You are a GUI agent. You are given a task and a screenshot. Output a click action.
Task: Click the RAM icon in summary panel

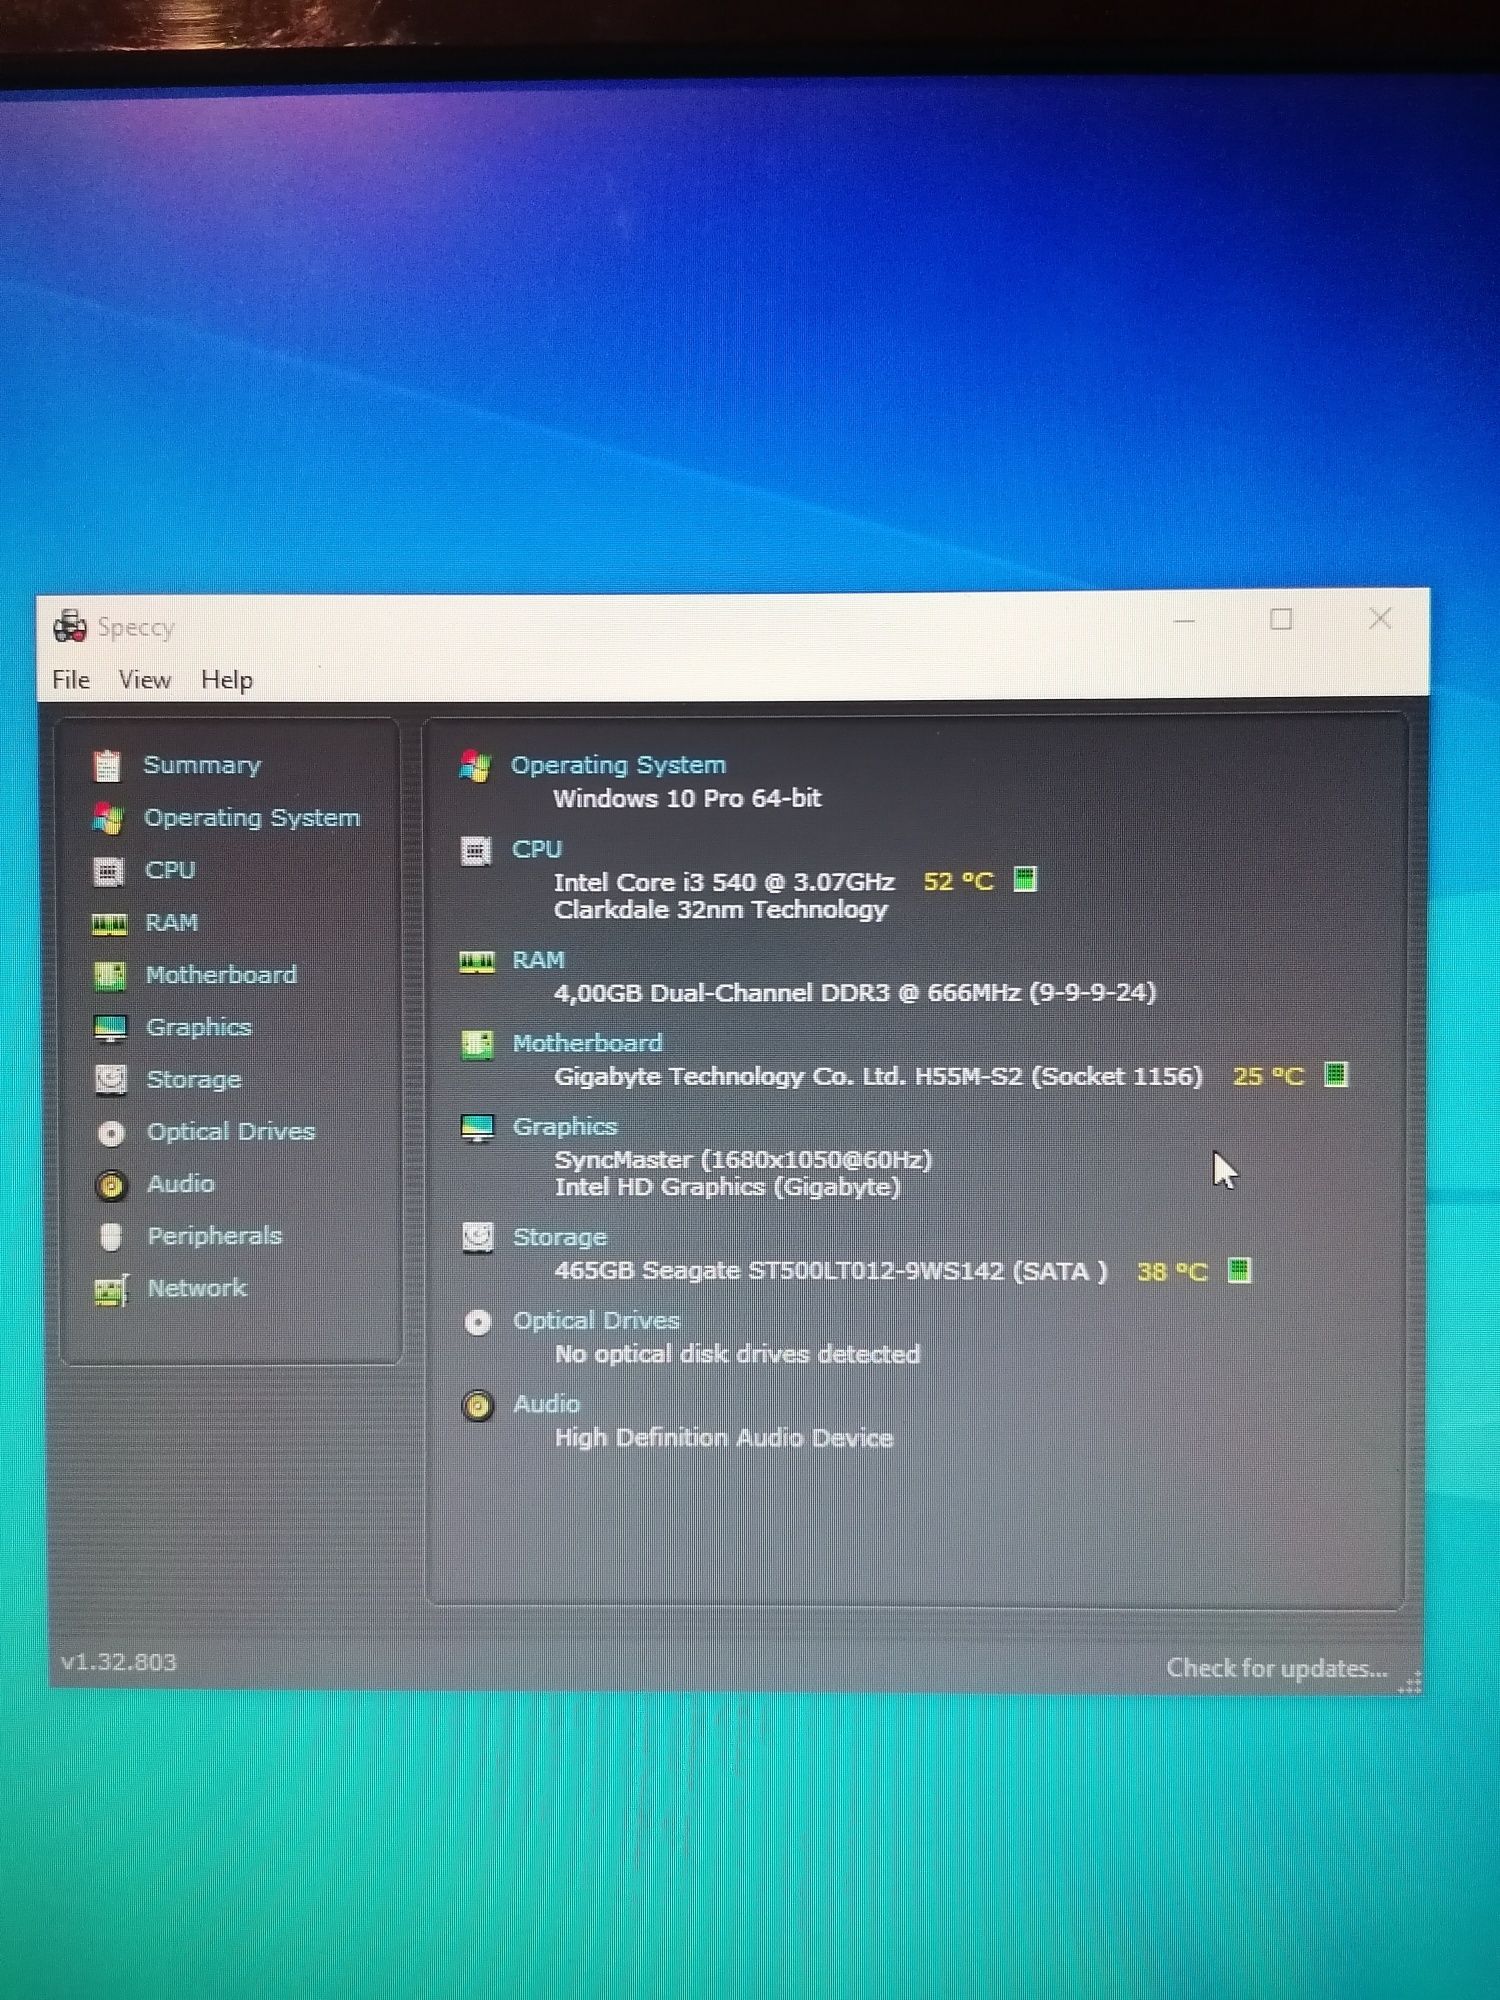pos(477,962)
